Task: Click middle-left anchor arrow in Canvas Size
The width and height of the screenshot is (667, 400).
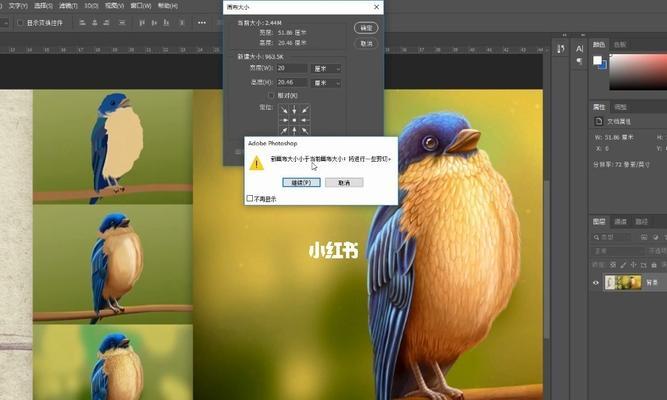Action: [284, 120]
